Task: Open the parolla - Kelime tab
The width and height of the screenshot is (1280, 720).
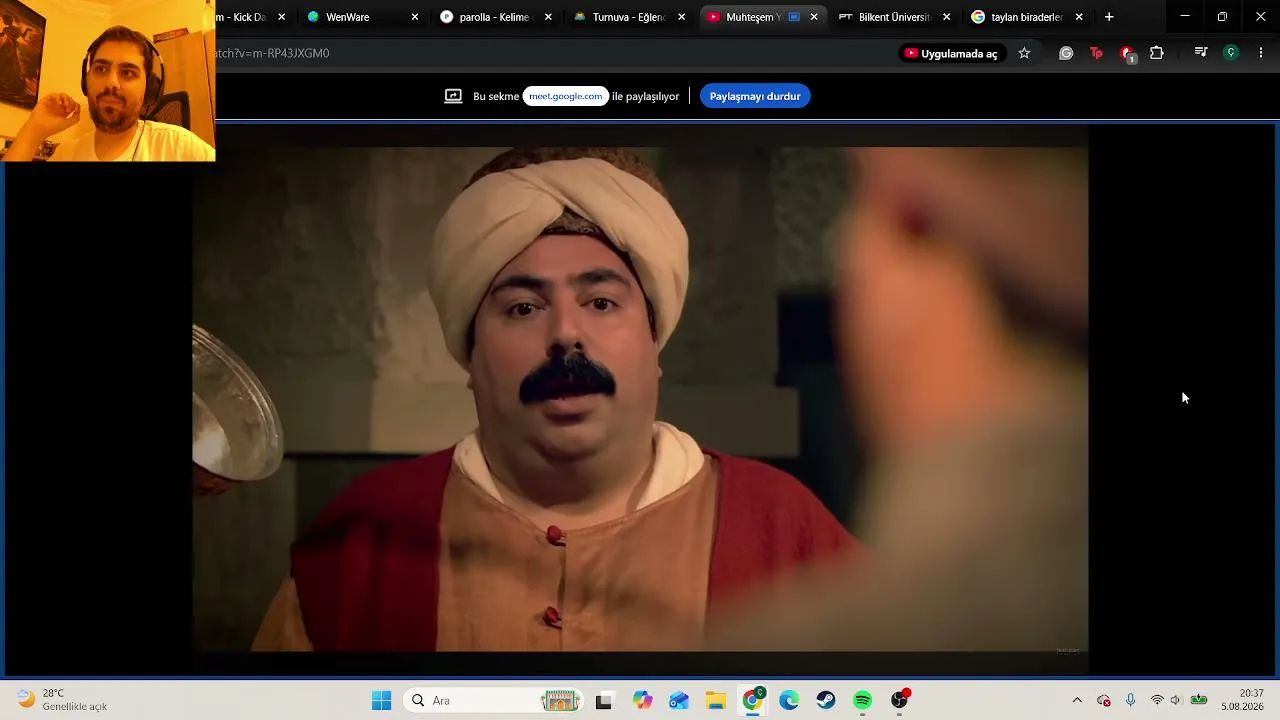Action: point(495,17)
